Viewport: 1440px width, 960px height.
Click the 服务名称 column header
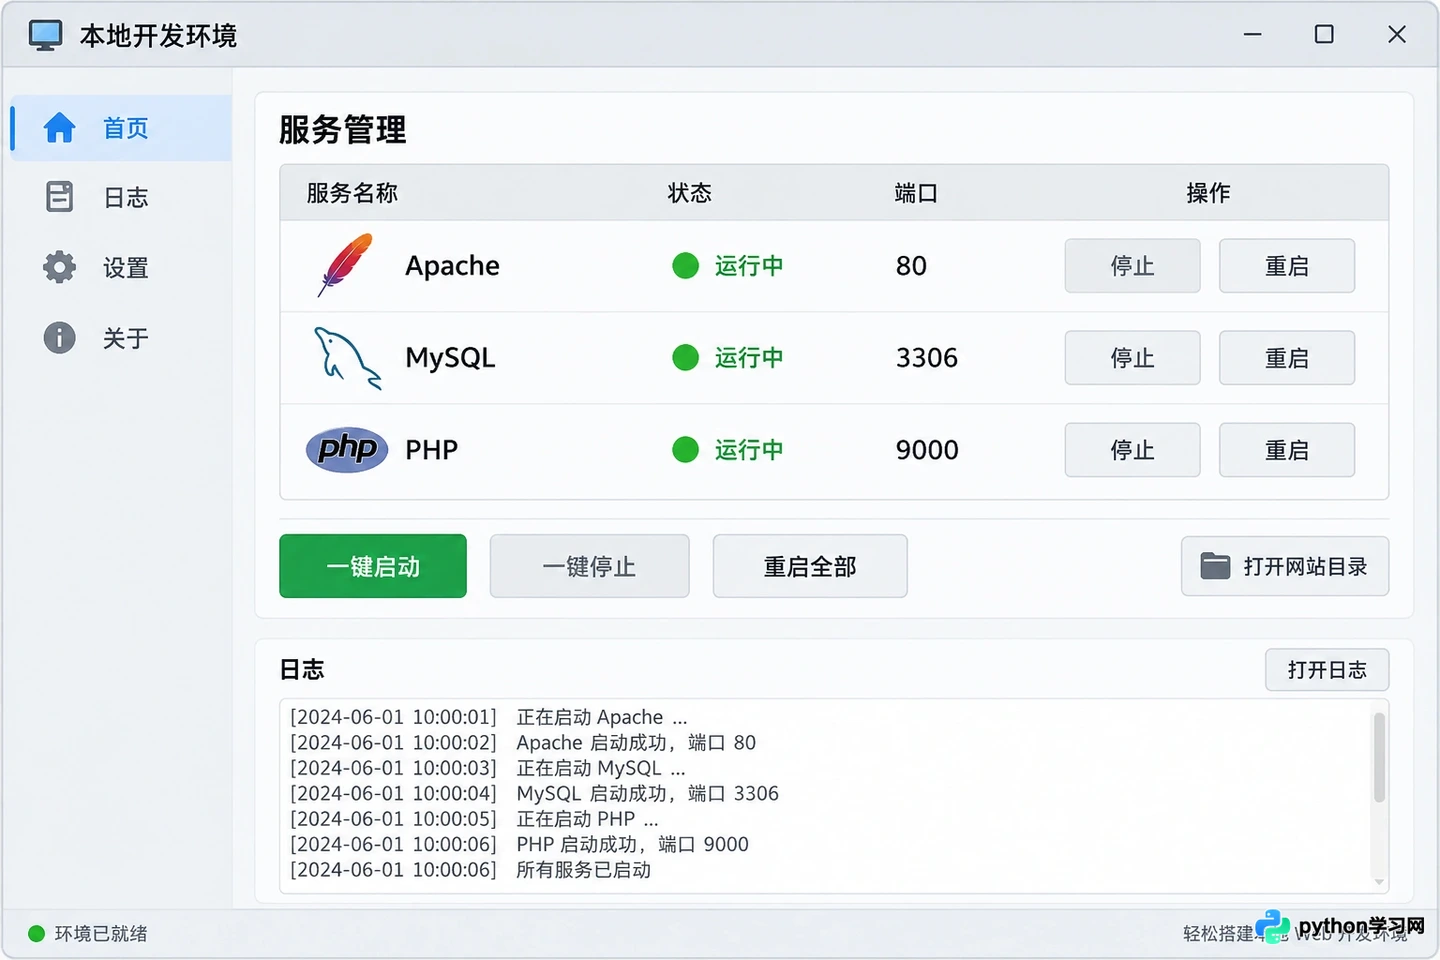point(352,193)
